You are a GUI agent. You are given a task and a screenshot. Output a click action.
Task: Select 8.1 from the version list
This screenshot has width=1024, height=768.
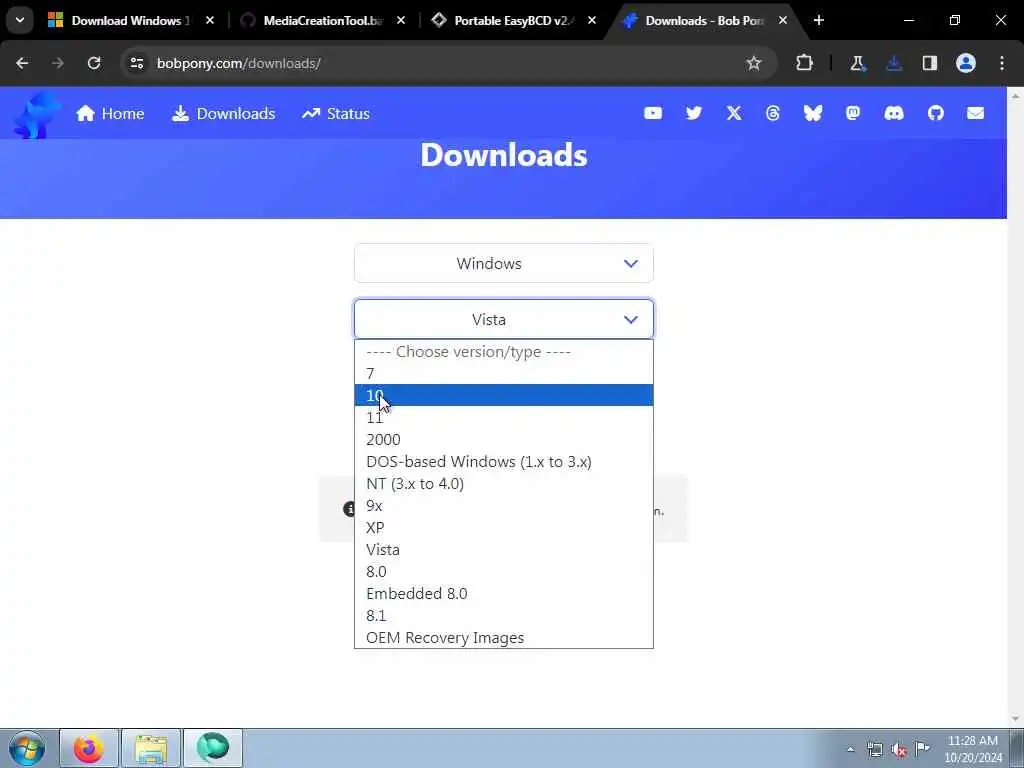[504, 616]
